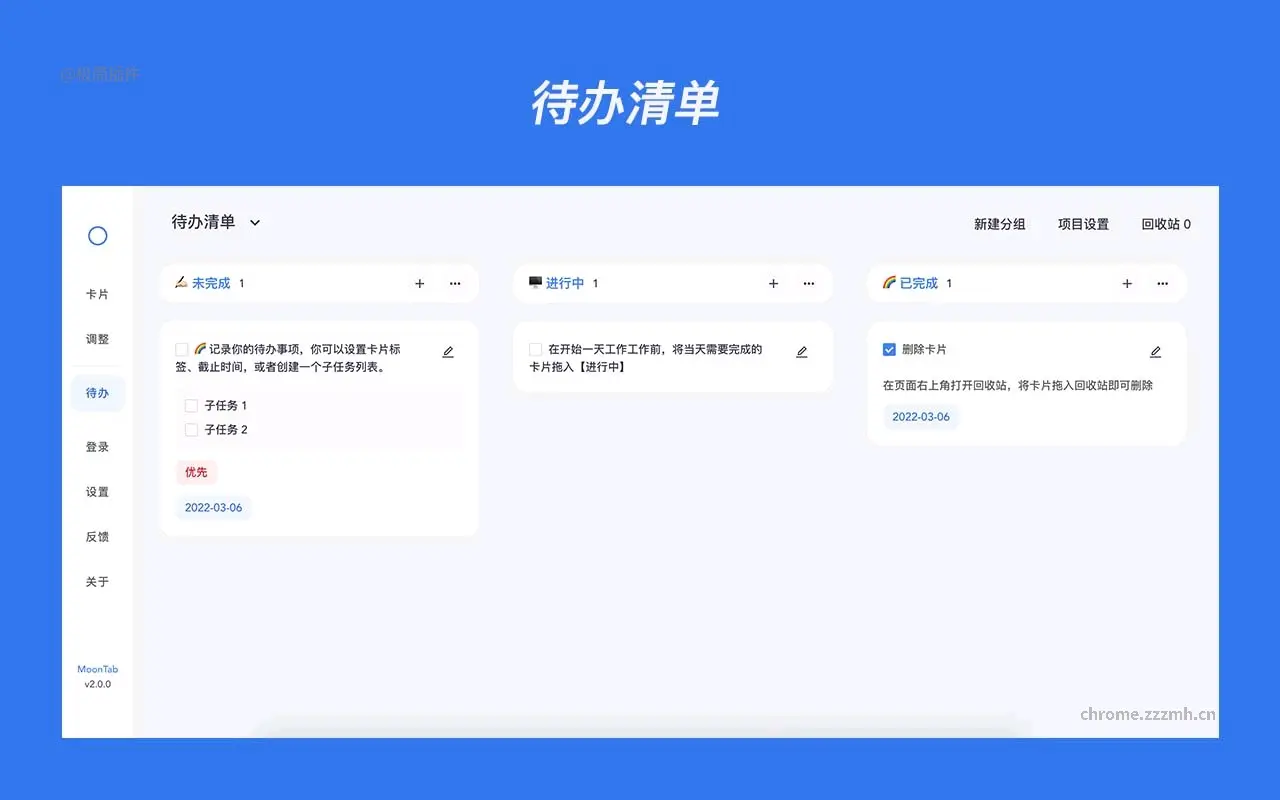Click the 2022-03-06 date tag on the 未完成 card
Image resolution: width=1280 pixels, height=800 pixels.
(213, 507)
